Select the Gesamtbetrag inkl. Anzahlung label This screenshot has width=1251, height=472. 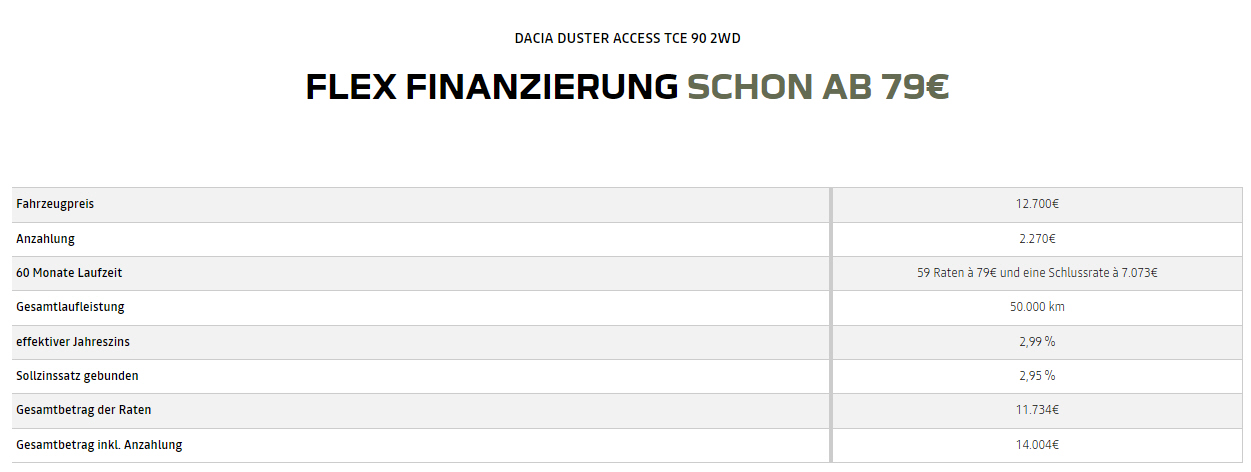click(99, 445)
